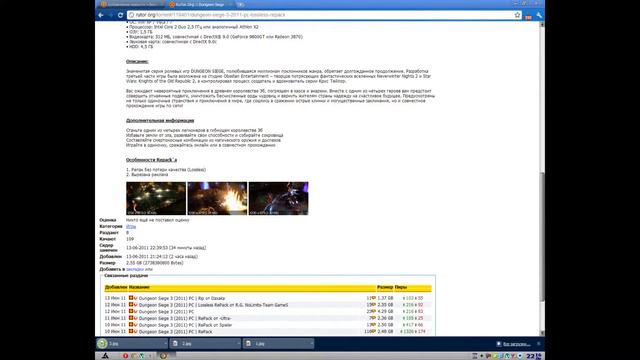The image size is (640, 360).
Task: Open the last 'Dungeon Siege 3 (2011) PC | RePack' link
Action: pos(176,332)
